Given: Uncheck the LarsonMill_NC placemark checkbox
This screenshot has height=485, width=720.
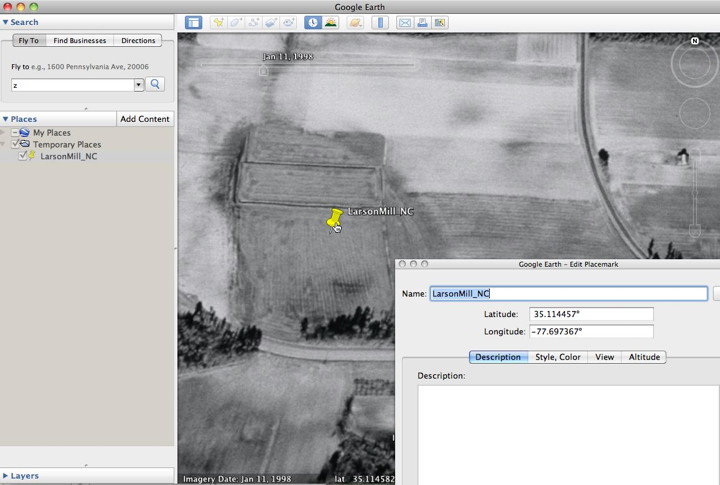Looking at the screenshot, I should pos(24,156).
